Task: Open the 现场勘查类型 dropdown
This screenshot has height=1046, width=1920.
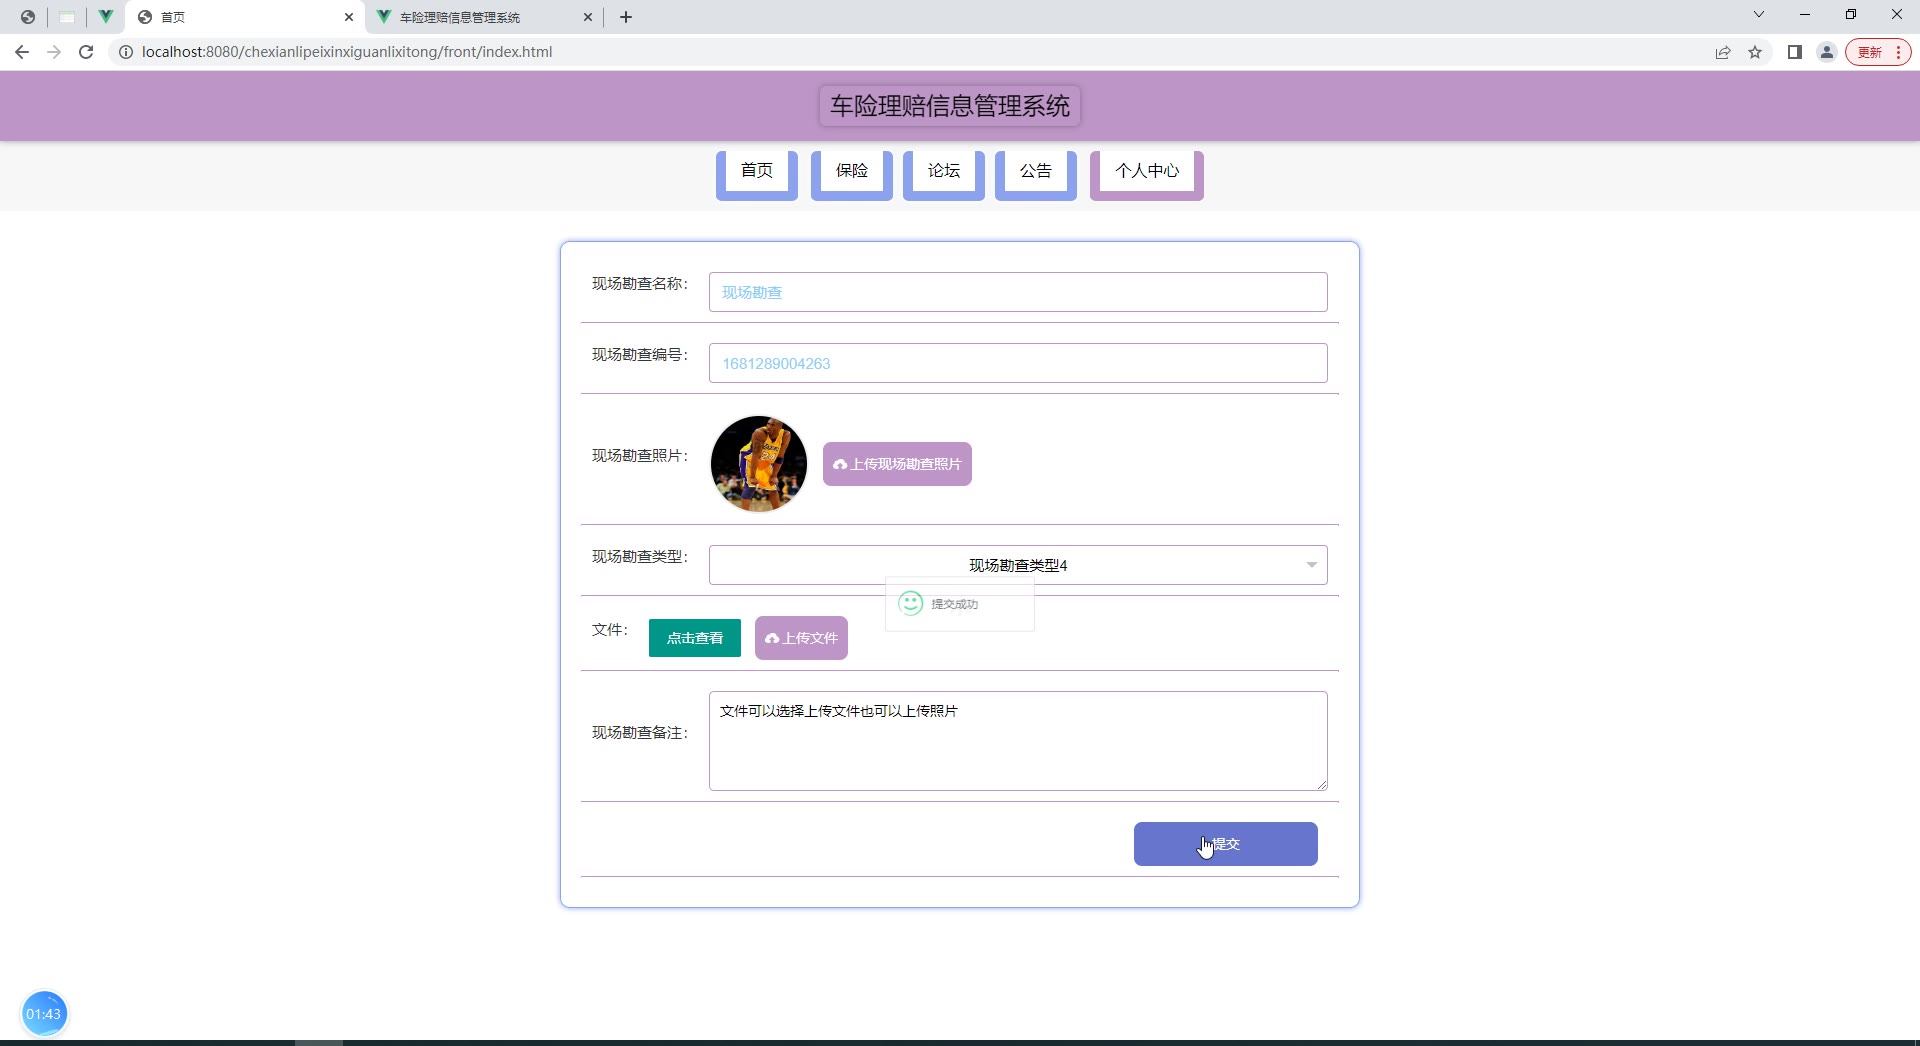Action: pos(1017,565)
